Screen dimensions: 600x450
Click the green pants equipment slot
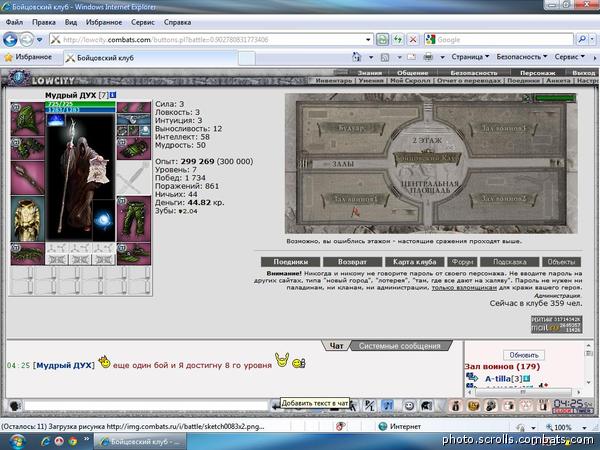(x=134, y=218)
